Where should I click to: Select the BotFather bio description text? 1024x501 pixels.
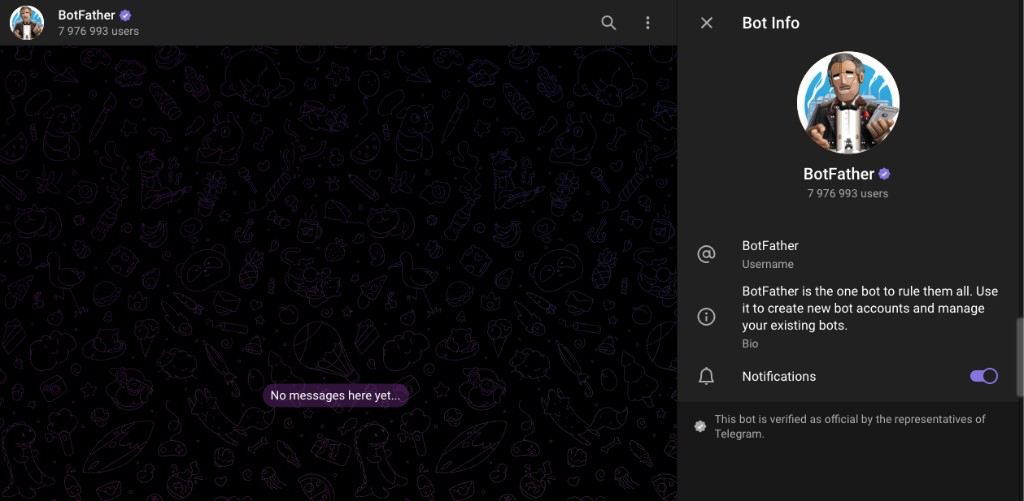click(869, 308)
